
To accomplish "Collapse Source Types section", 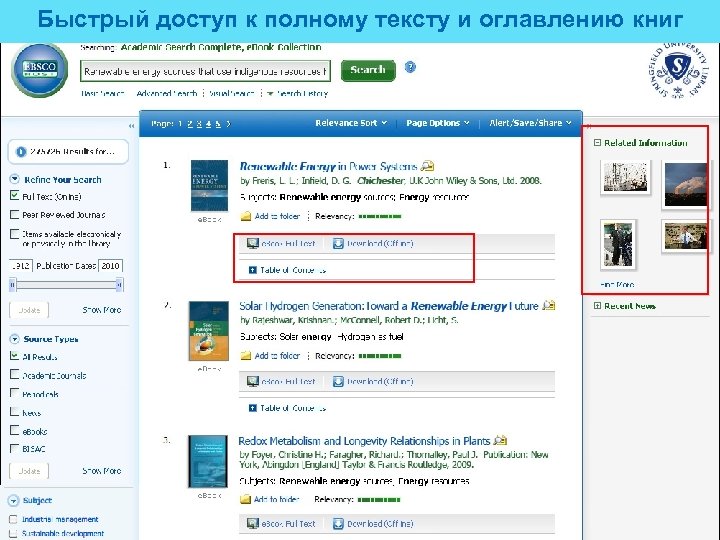I will [x=15, y=339].
